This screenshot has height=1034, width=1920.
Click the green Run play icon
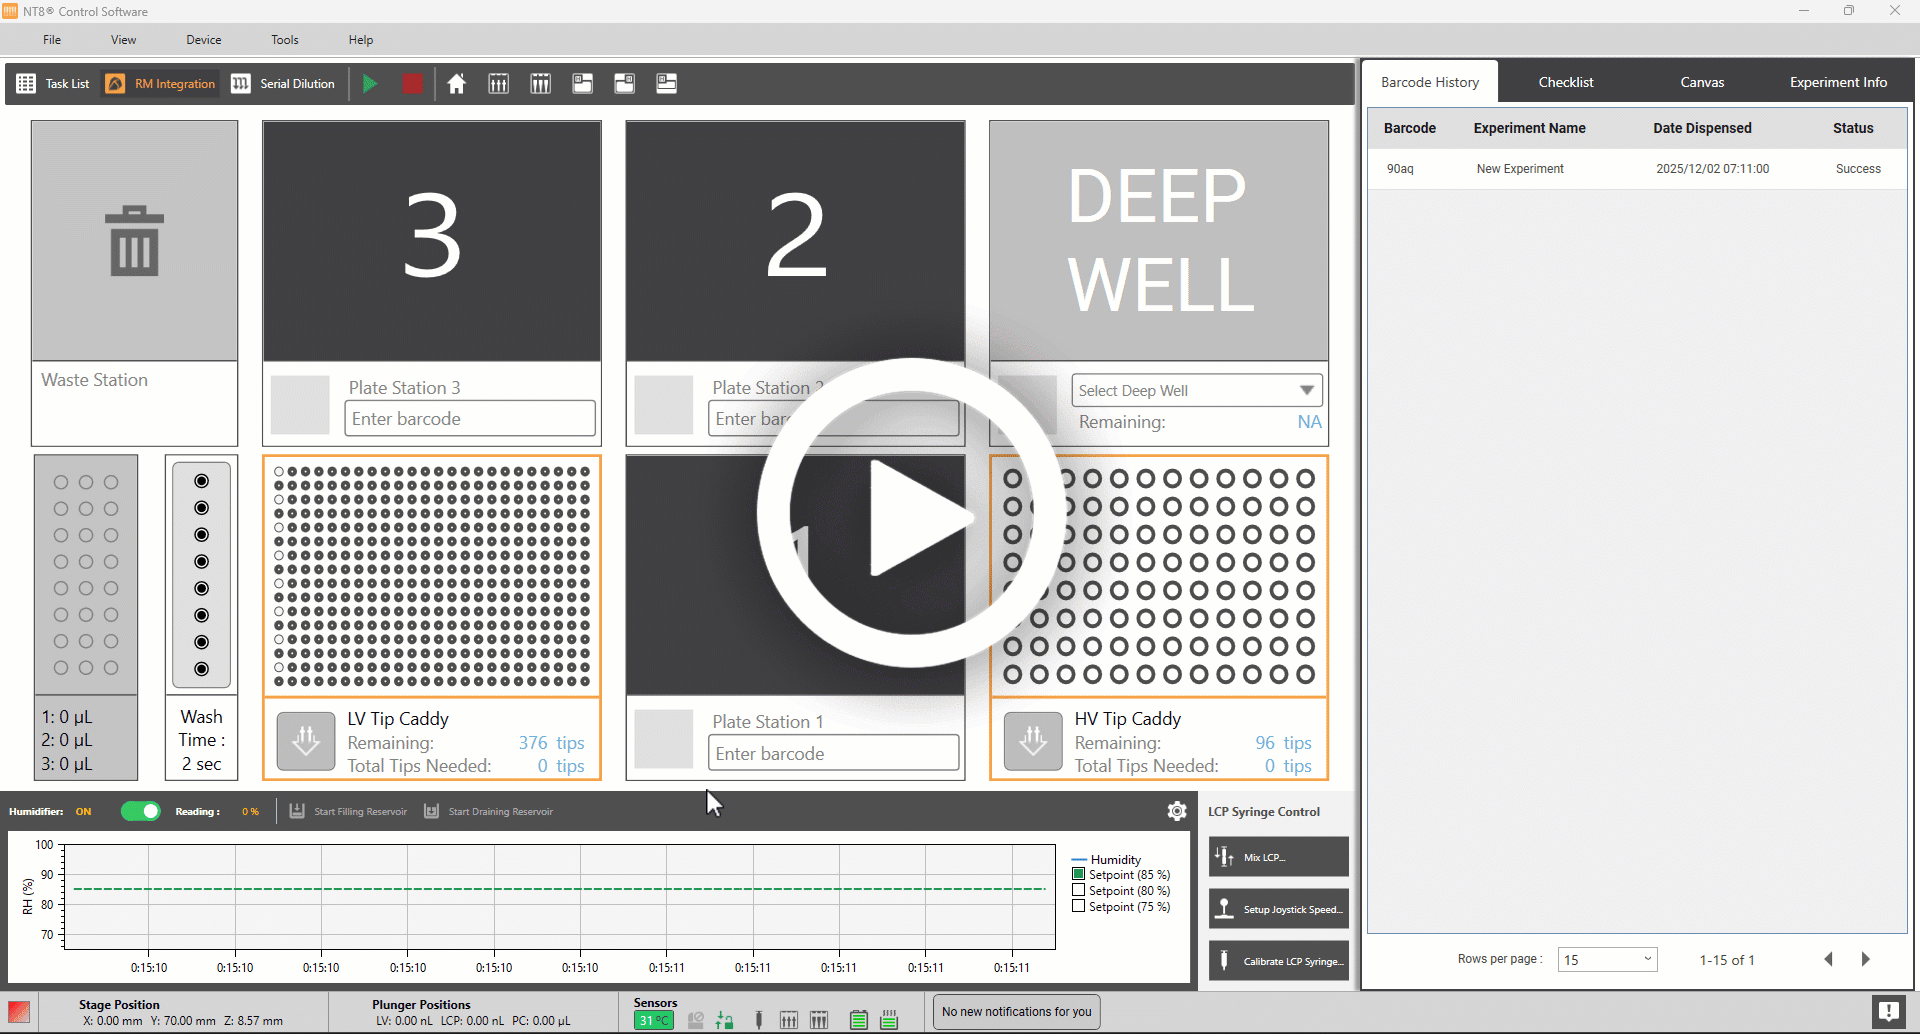click(370, 84)
